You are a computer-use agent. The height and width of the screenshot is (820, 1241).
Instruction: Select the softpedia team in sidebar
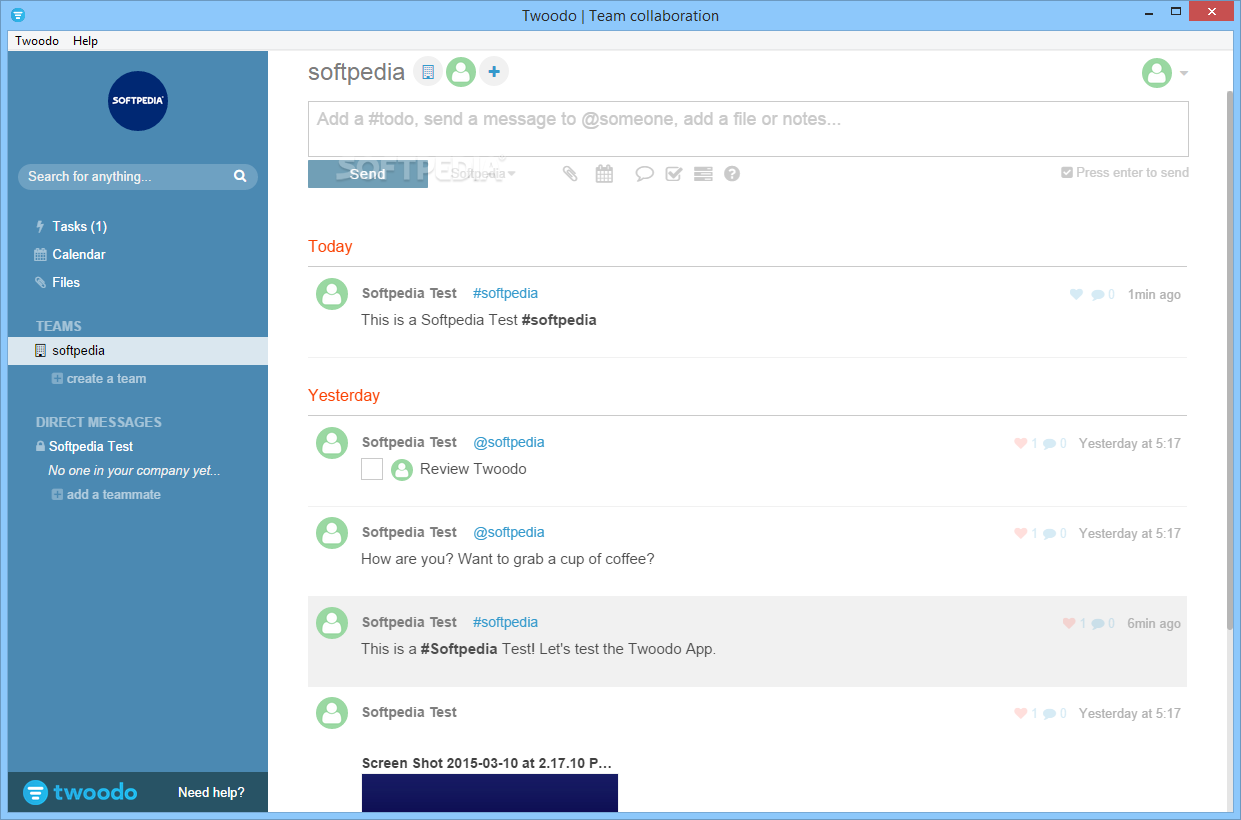(138, 351)
